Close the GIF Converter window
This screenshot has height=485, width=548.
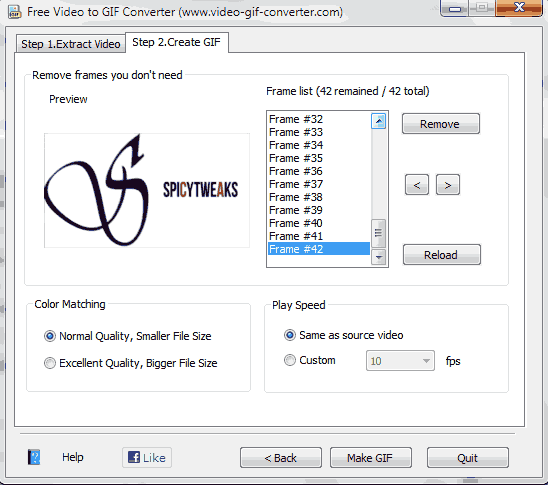pos(519,8)
